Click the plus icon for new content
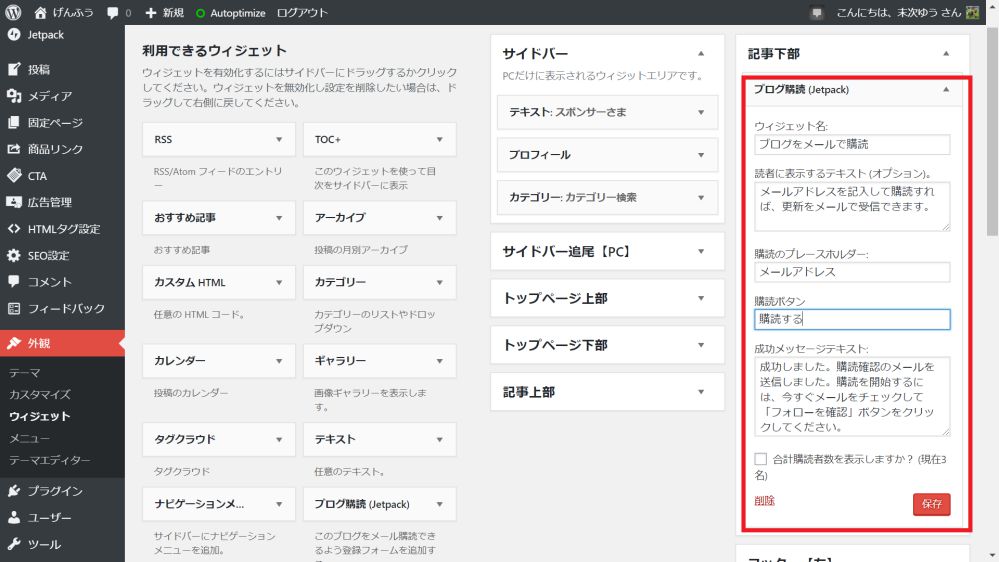Viewport: 999px width, 562px height. click(151, 13)
